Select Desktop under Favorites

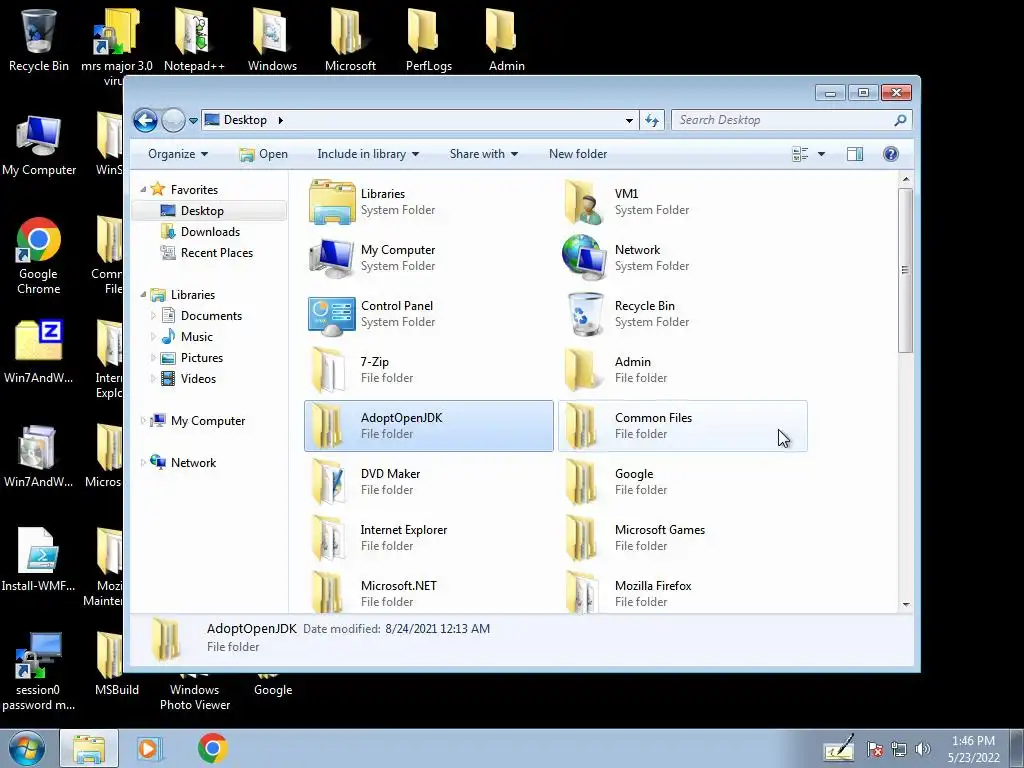point(202,211)
